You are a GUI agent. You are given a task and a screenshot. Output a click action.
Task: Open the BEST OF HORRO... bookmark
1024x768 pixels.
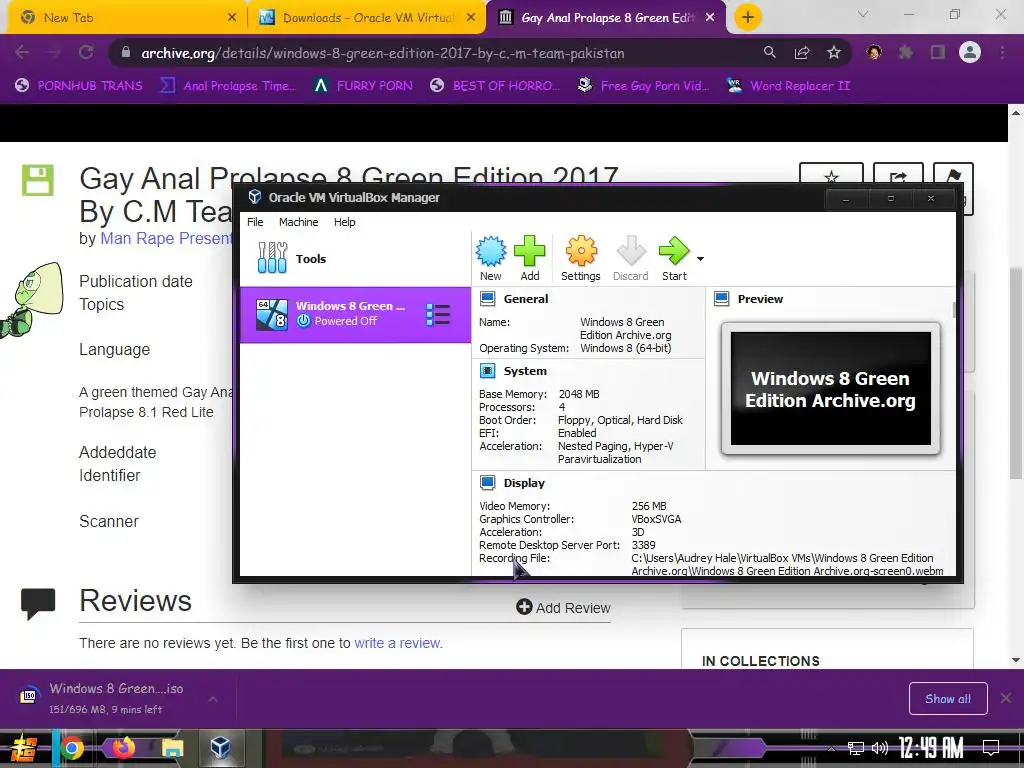tap(495, 86)
